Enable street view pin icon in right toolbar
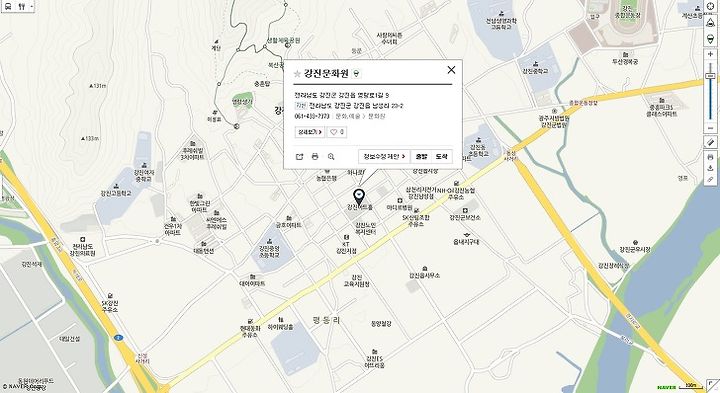Viewport: 720px width, 393px height. click(710, 39)
